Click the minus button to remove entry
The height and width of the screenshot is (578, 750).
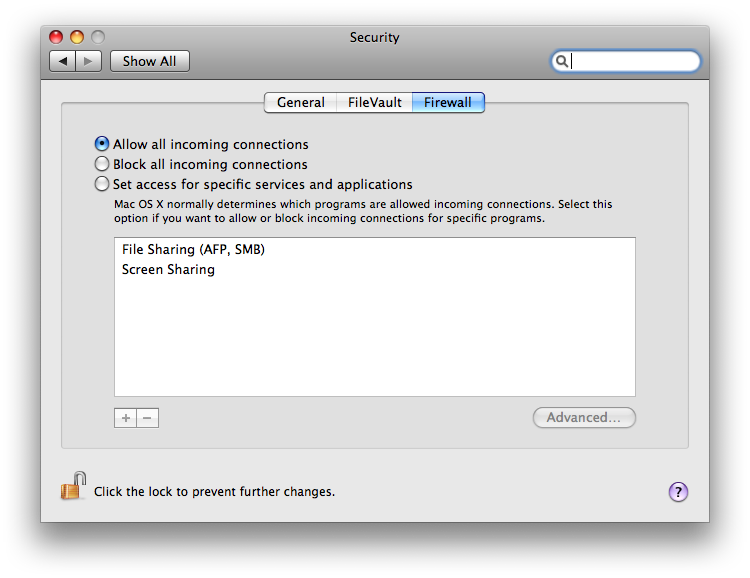tap(148, 418)
